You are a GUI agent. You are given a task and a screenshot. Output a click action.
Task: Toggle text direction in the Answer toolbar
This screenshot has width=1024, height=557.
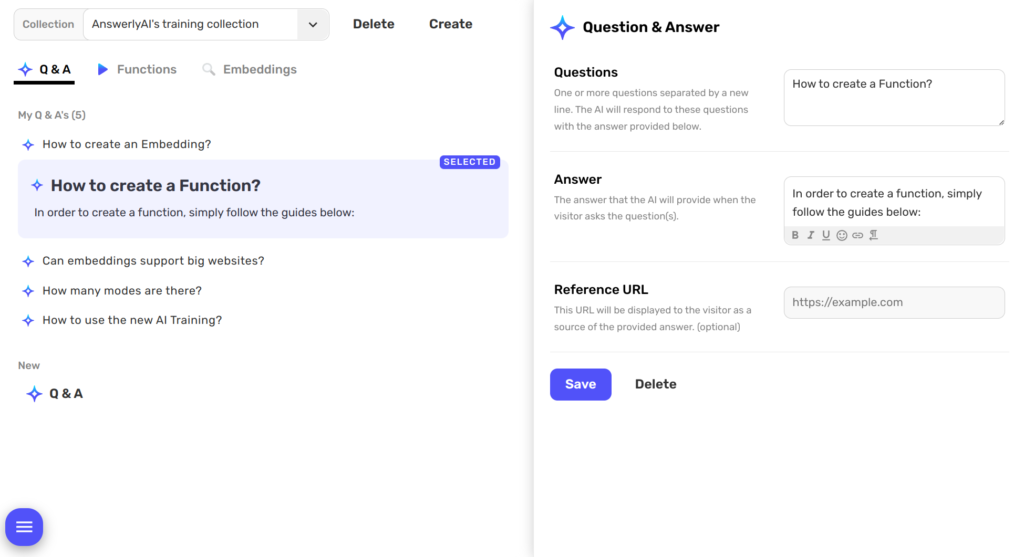[873, 236]
